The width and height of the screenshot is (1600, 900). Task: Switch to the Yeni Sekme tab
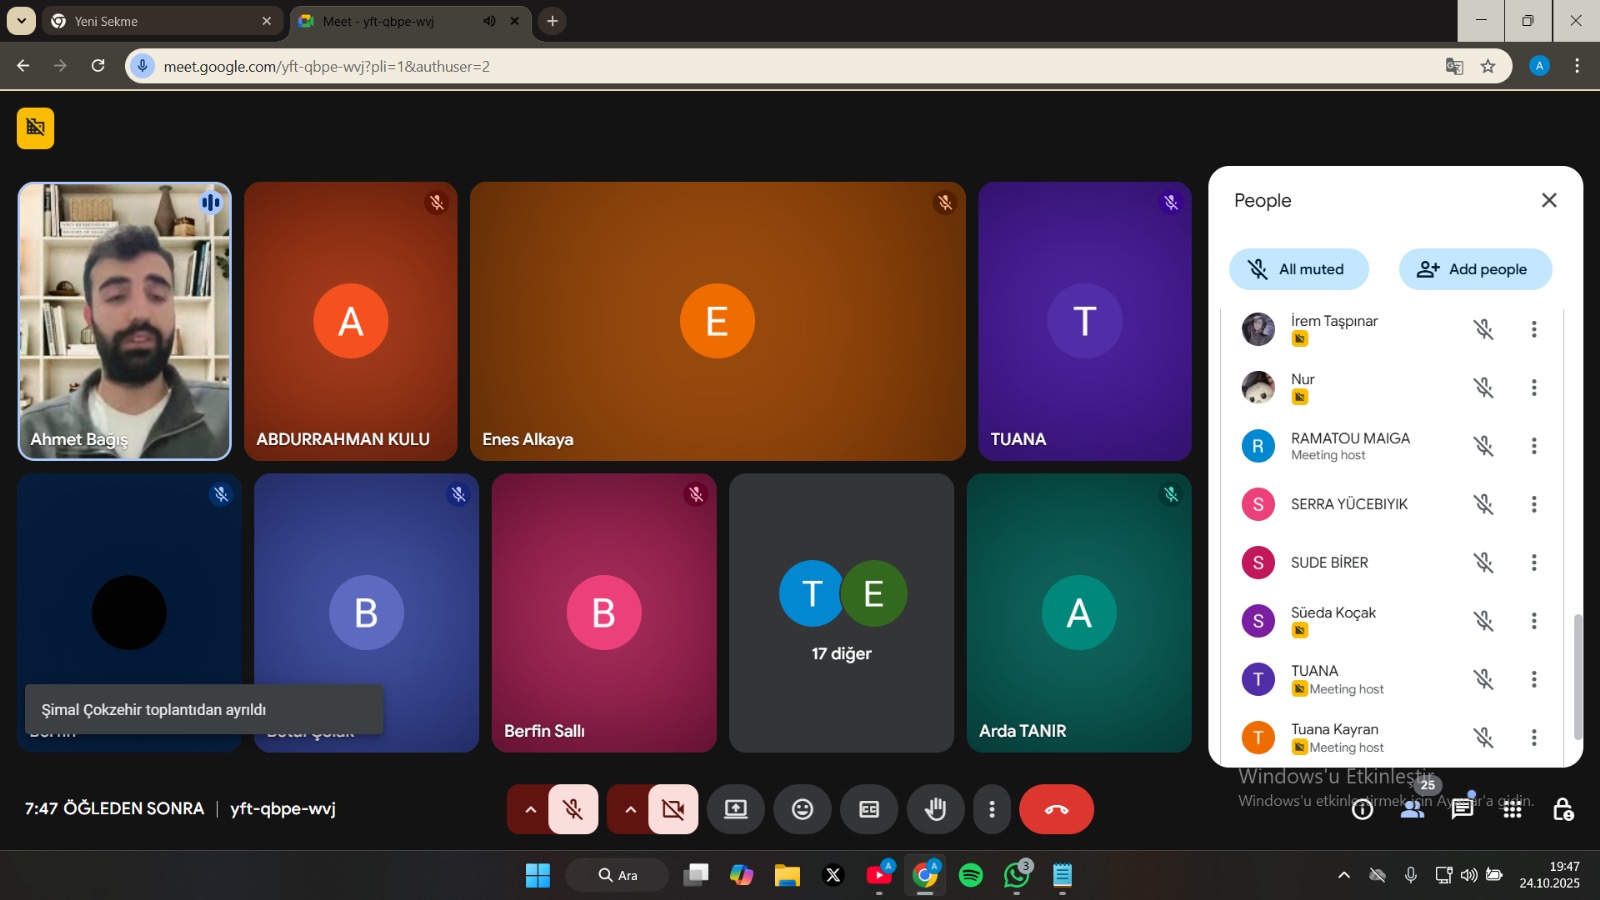pyautogui.click(x=160, y=21)
